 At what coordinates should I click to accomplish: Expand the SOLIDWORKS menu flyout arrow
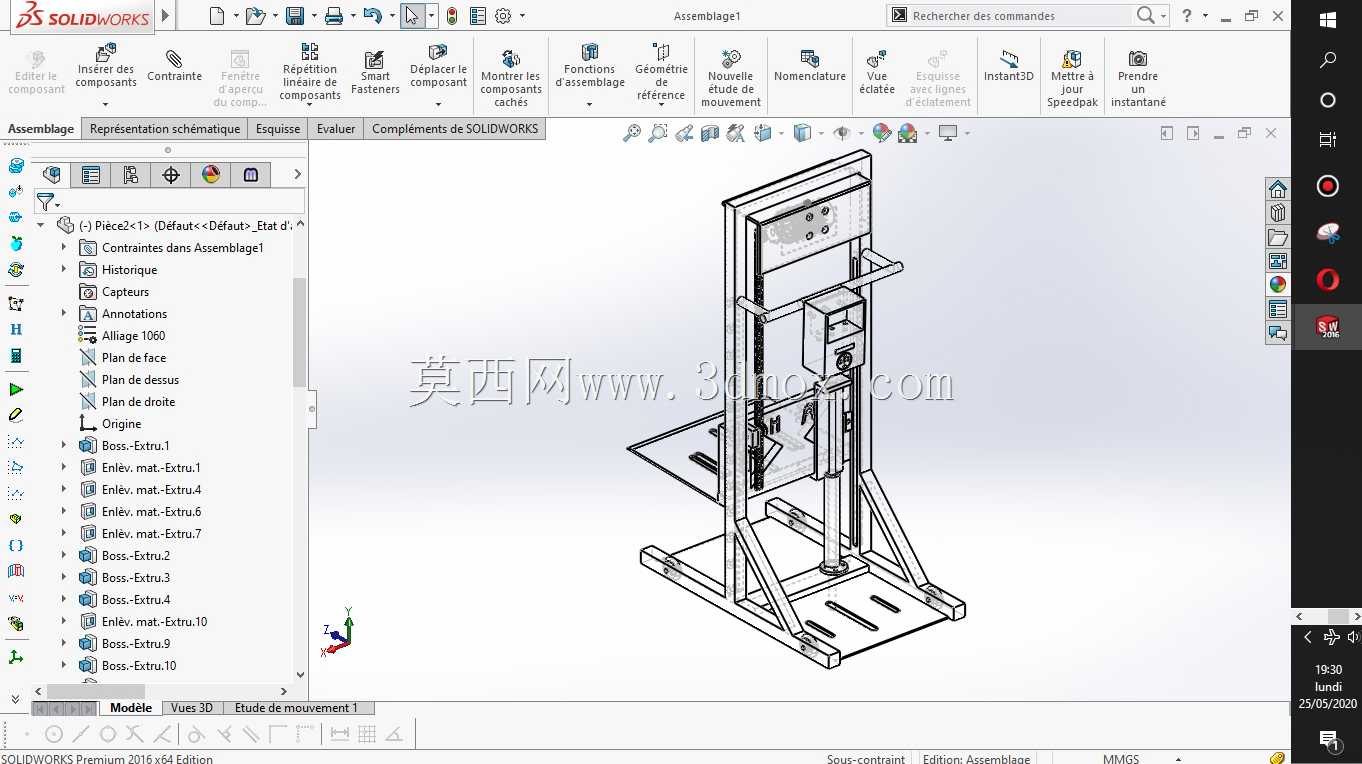coord(166,16)
